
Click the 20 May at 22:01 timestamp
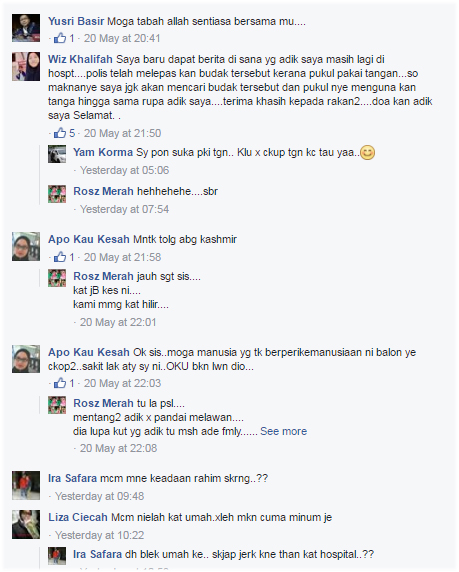coord(118,322)
